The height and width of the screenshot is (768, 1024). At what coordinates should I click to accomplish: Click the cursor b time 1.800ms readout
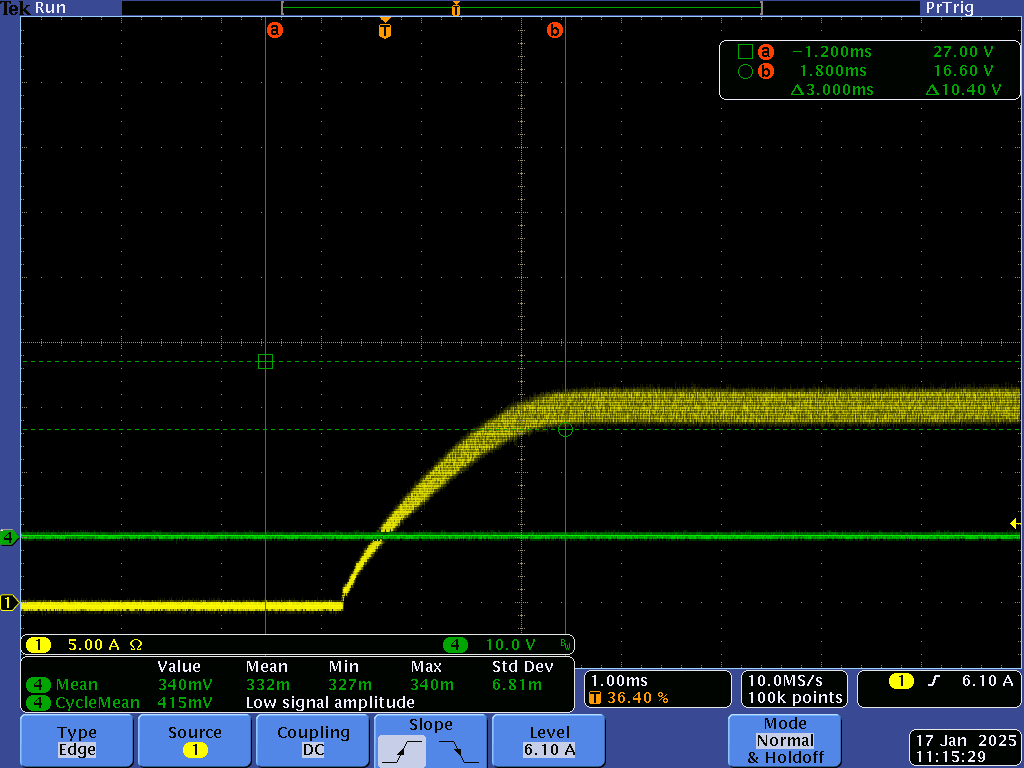(x=833, y=71)
